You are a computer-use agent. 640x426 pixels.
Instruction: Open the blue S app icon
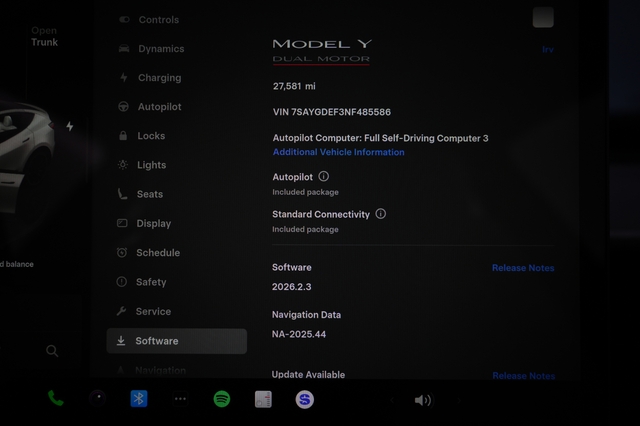[304, 399]
